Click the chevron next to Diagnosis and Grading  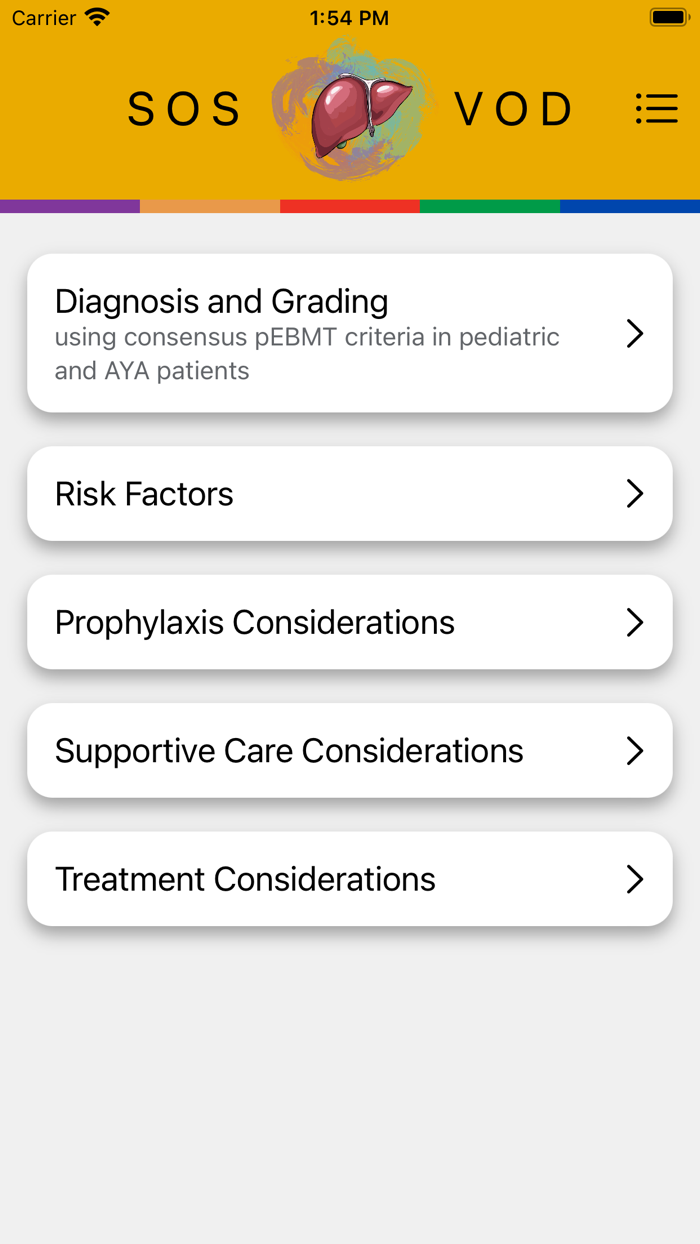tap(634, 334)
